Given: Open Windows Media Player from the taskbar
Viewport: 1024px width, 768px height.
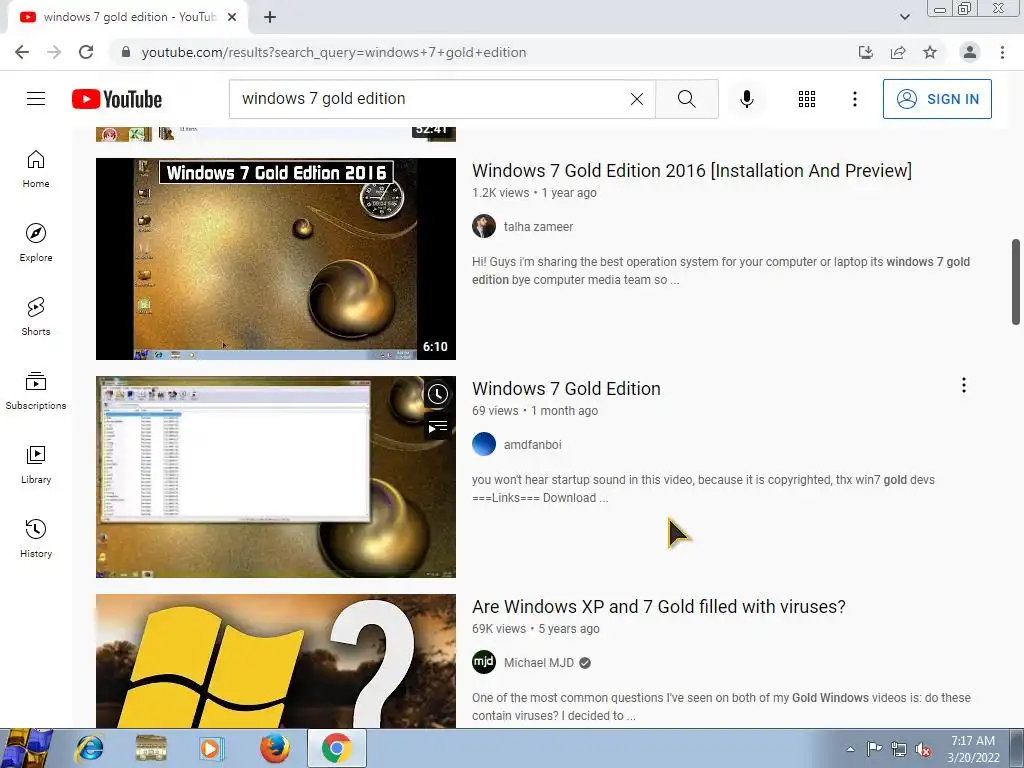Looking at the screenshot, I should click(212, 748).
